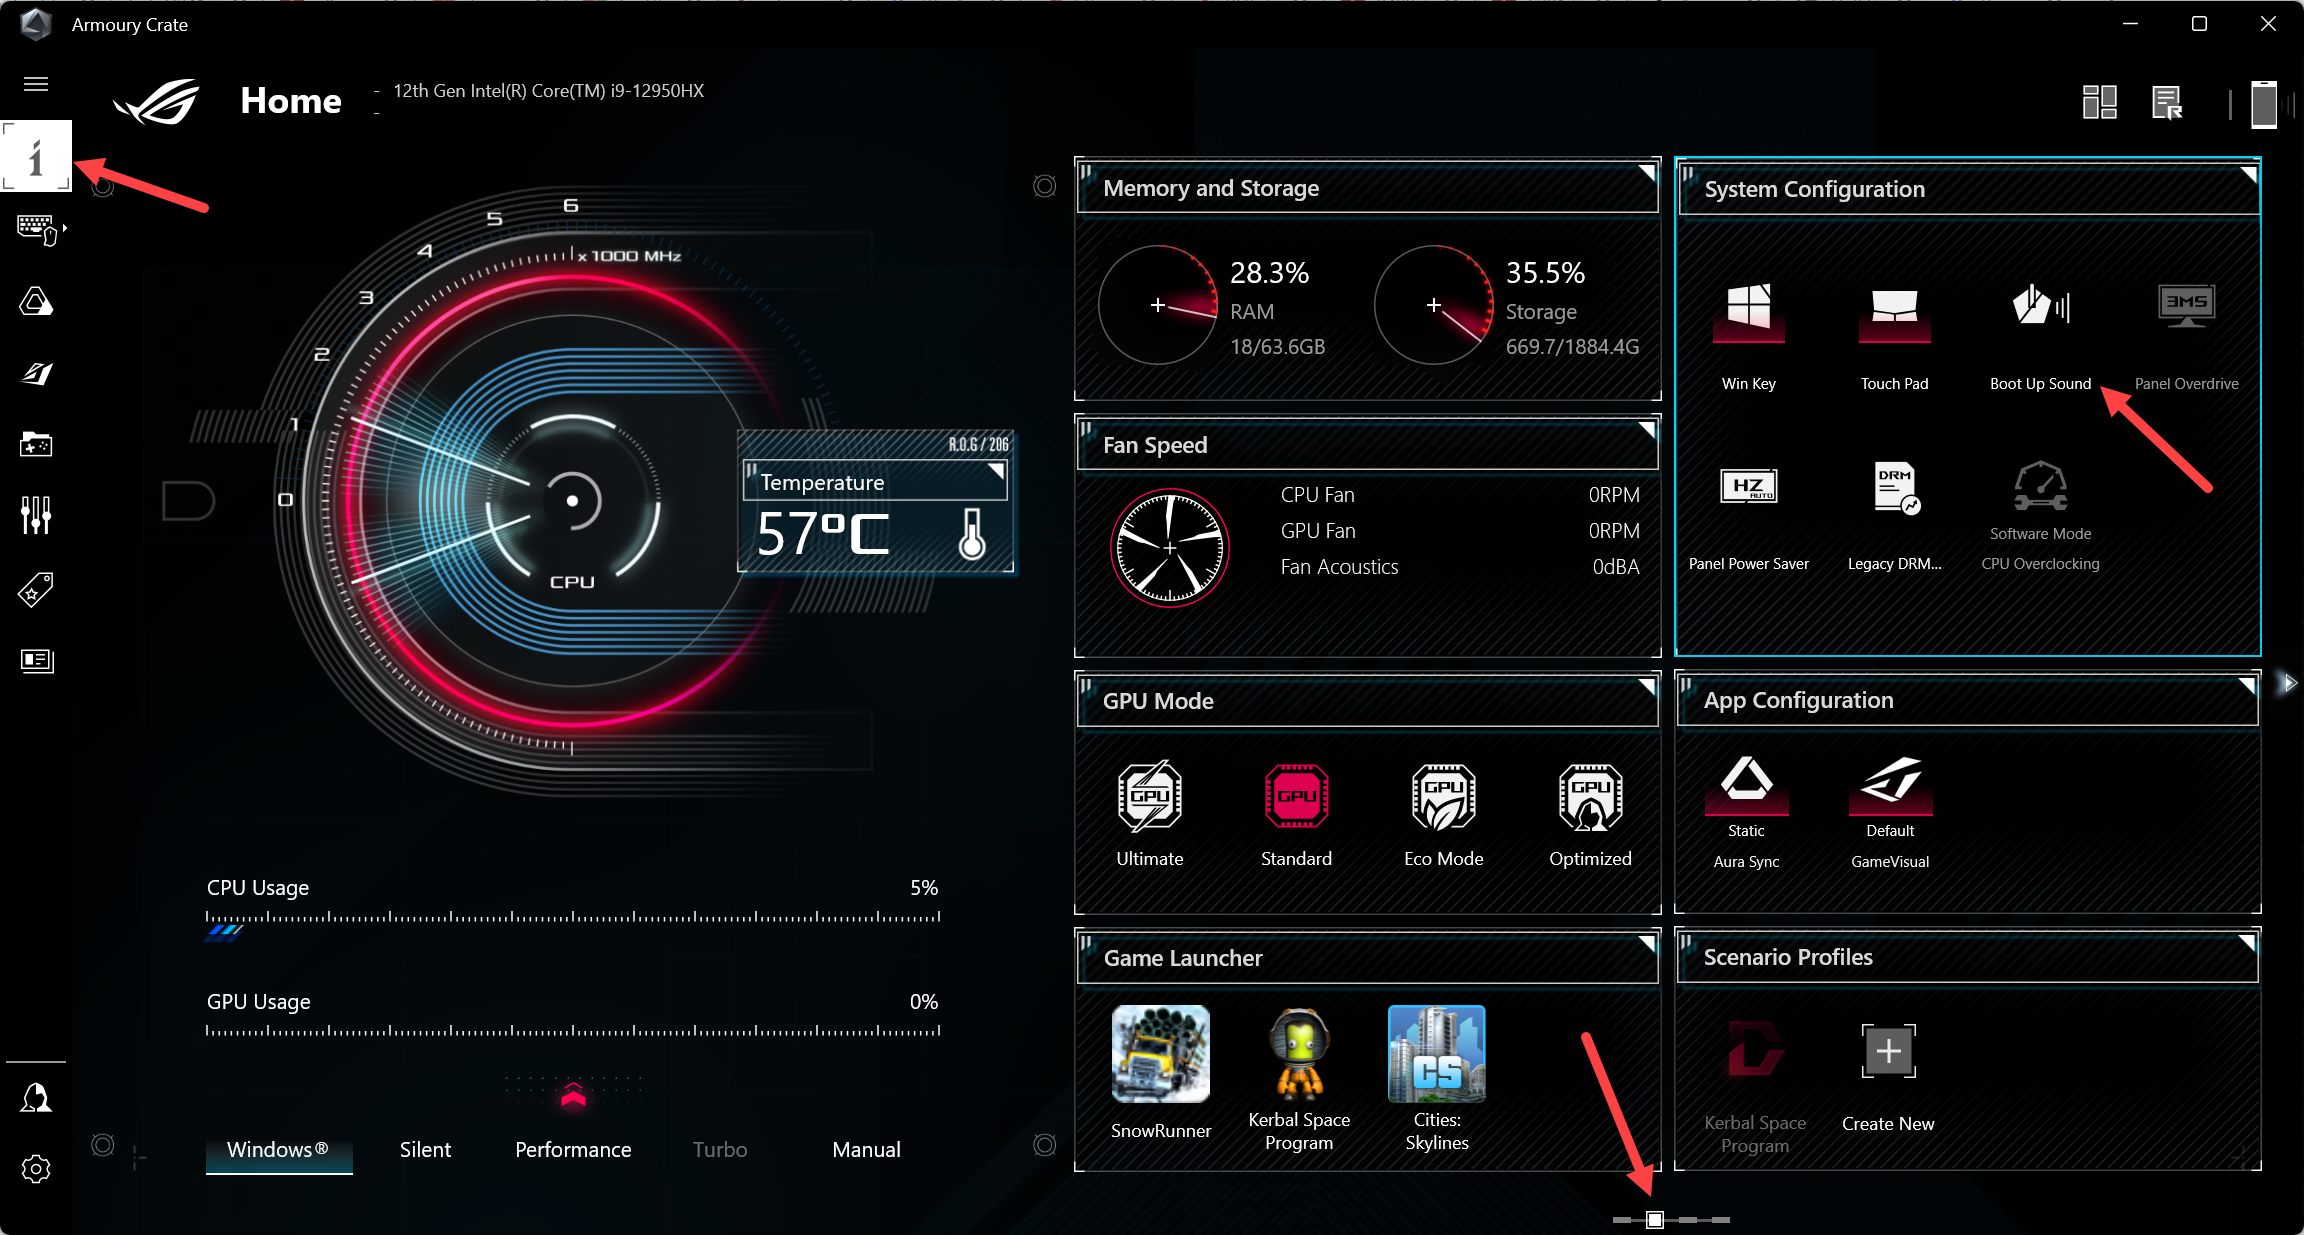
Task: Open the News sidebar icon
Action: coord(36,660)
